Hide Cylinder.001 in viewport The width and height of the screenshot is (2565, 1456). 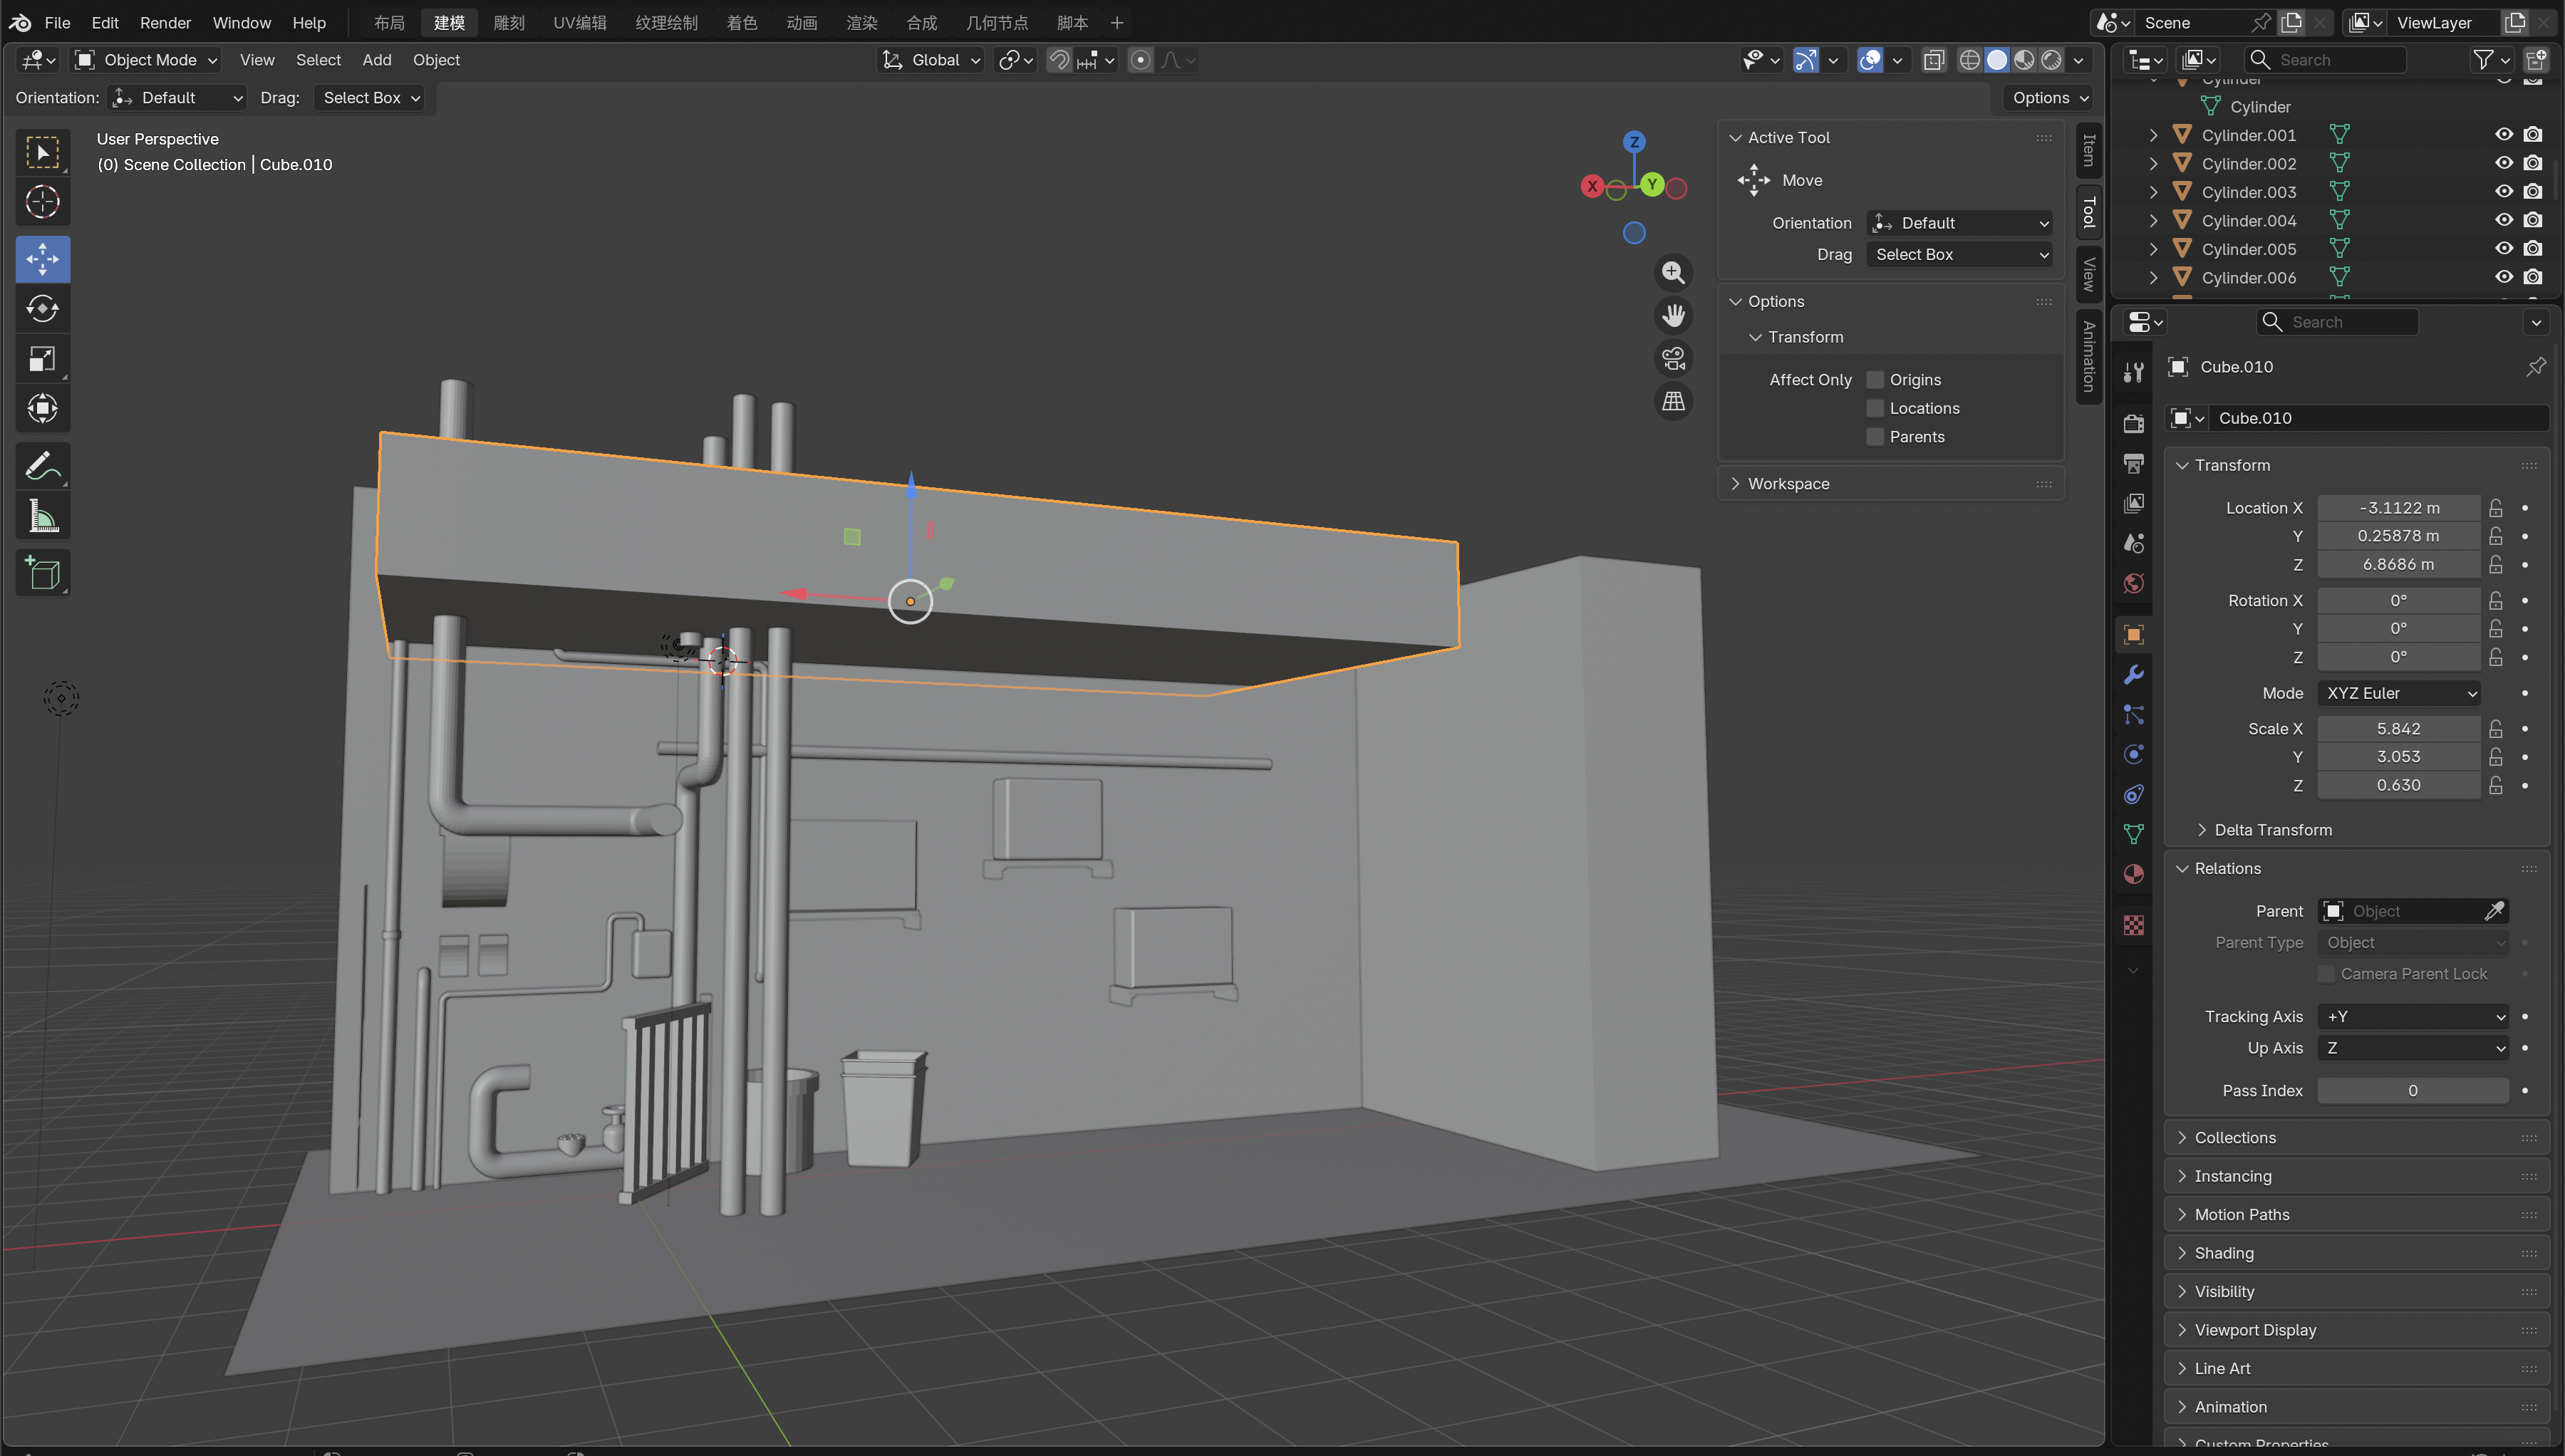click(2503, 135)
